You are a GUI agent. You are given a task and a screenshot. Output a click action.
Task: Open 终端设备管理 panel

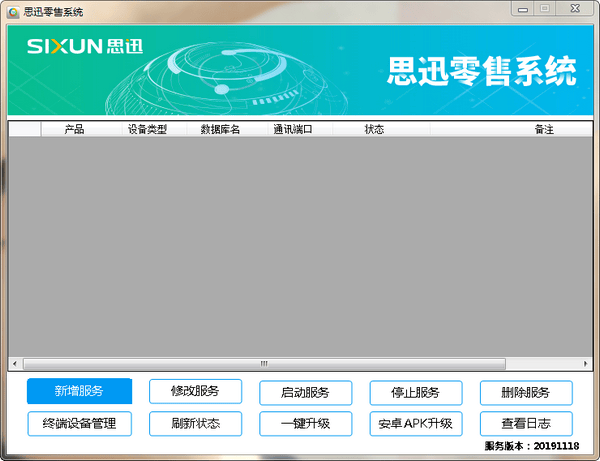pyautogui.click(x=79, y=423)
